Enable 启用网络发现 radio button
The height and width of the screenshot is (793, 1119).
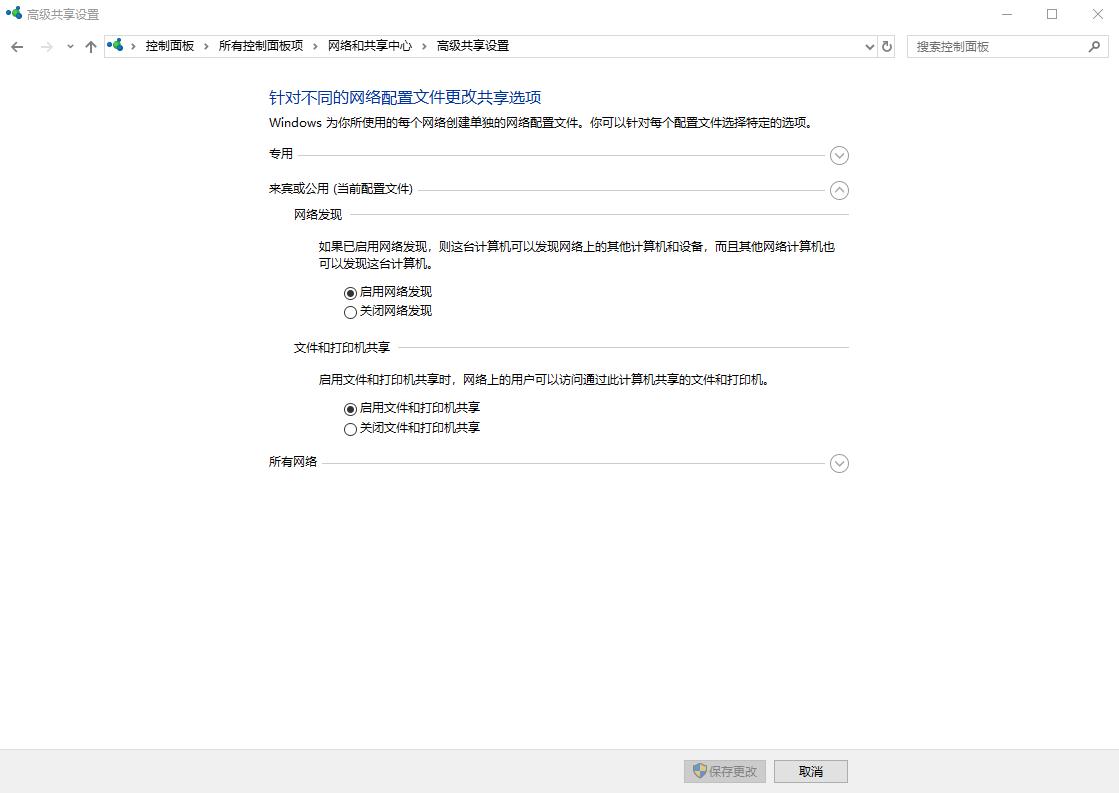[x=349, y=290]
